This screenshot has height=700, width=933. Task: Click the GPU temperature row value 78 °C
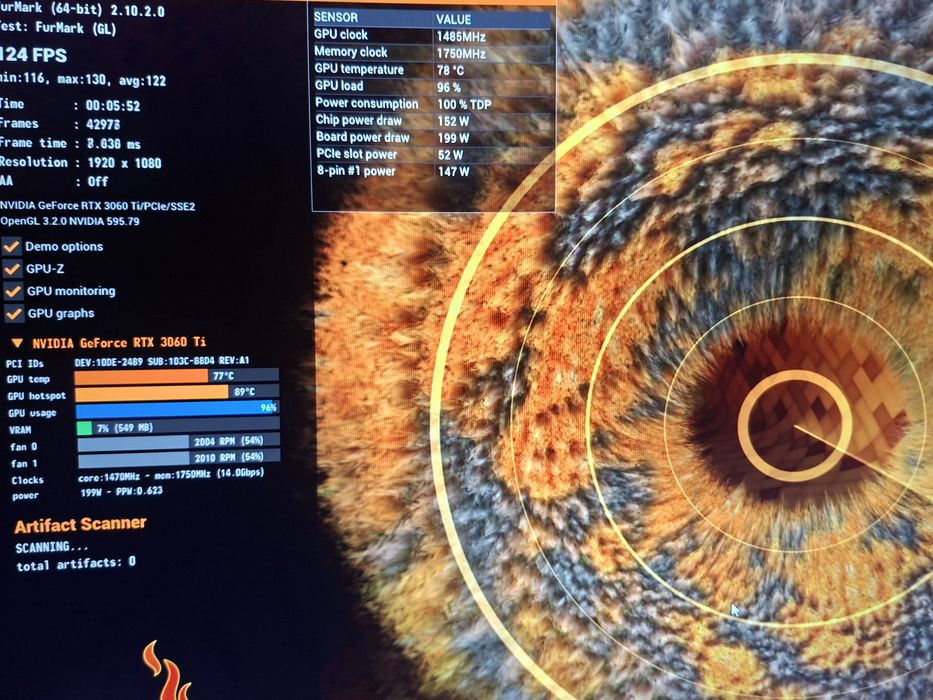tap(450, 71)
